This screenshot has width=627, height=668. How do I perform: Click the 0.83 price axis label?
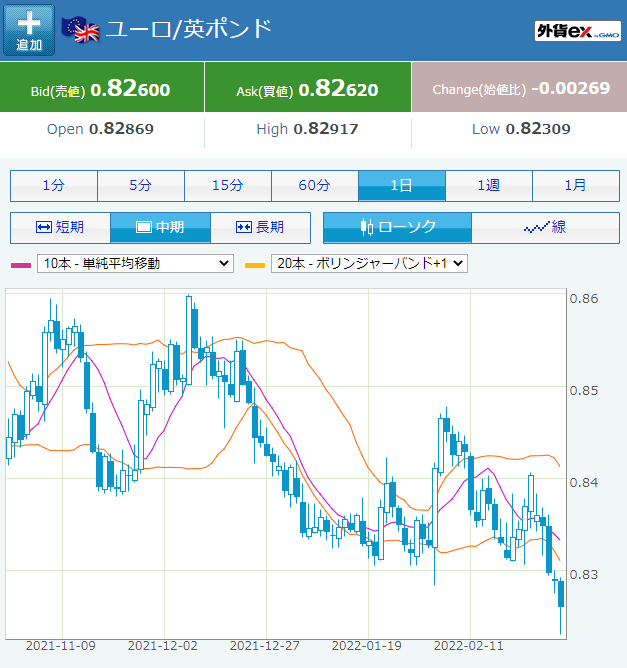[584, 575]
